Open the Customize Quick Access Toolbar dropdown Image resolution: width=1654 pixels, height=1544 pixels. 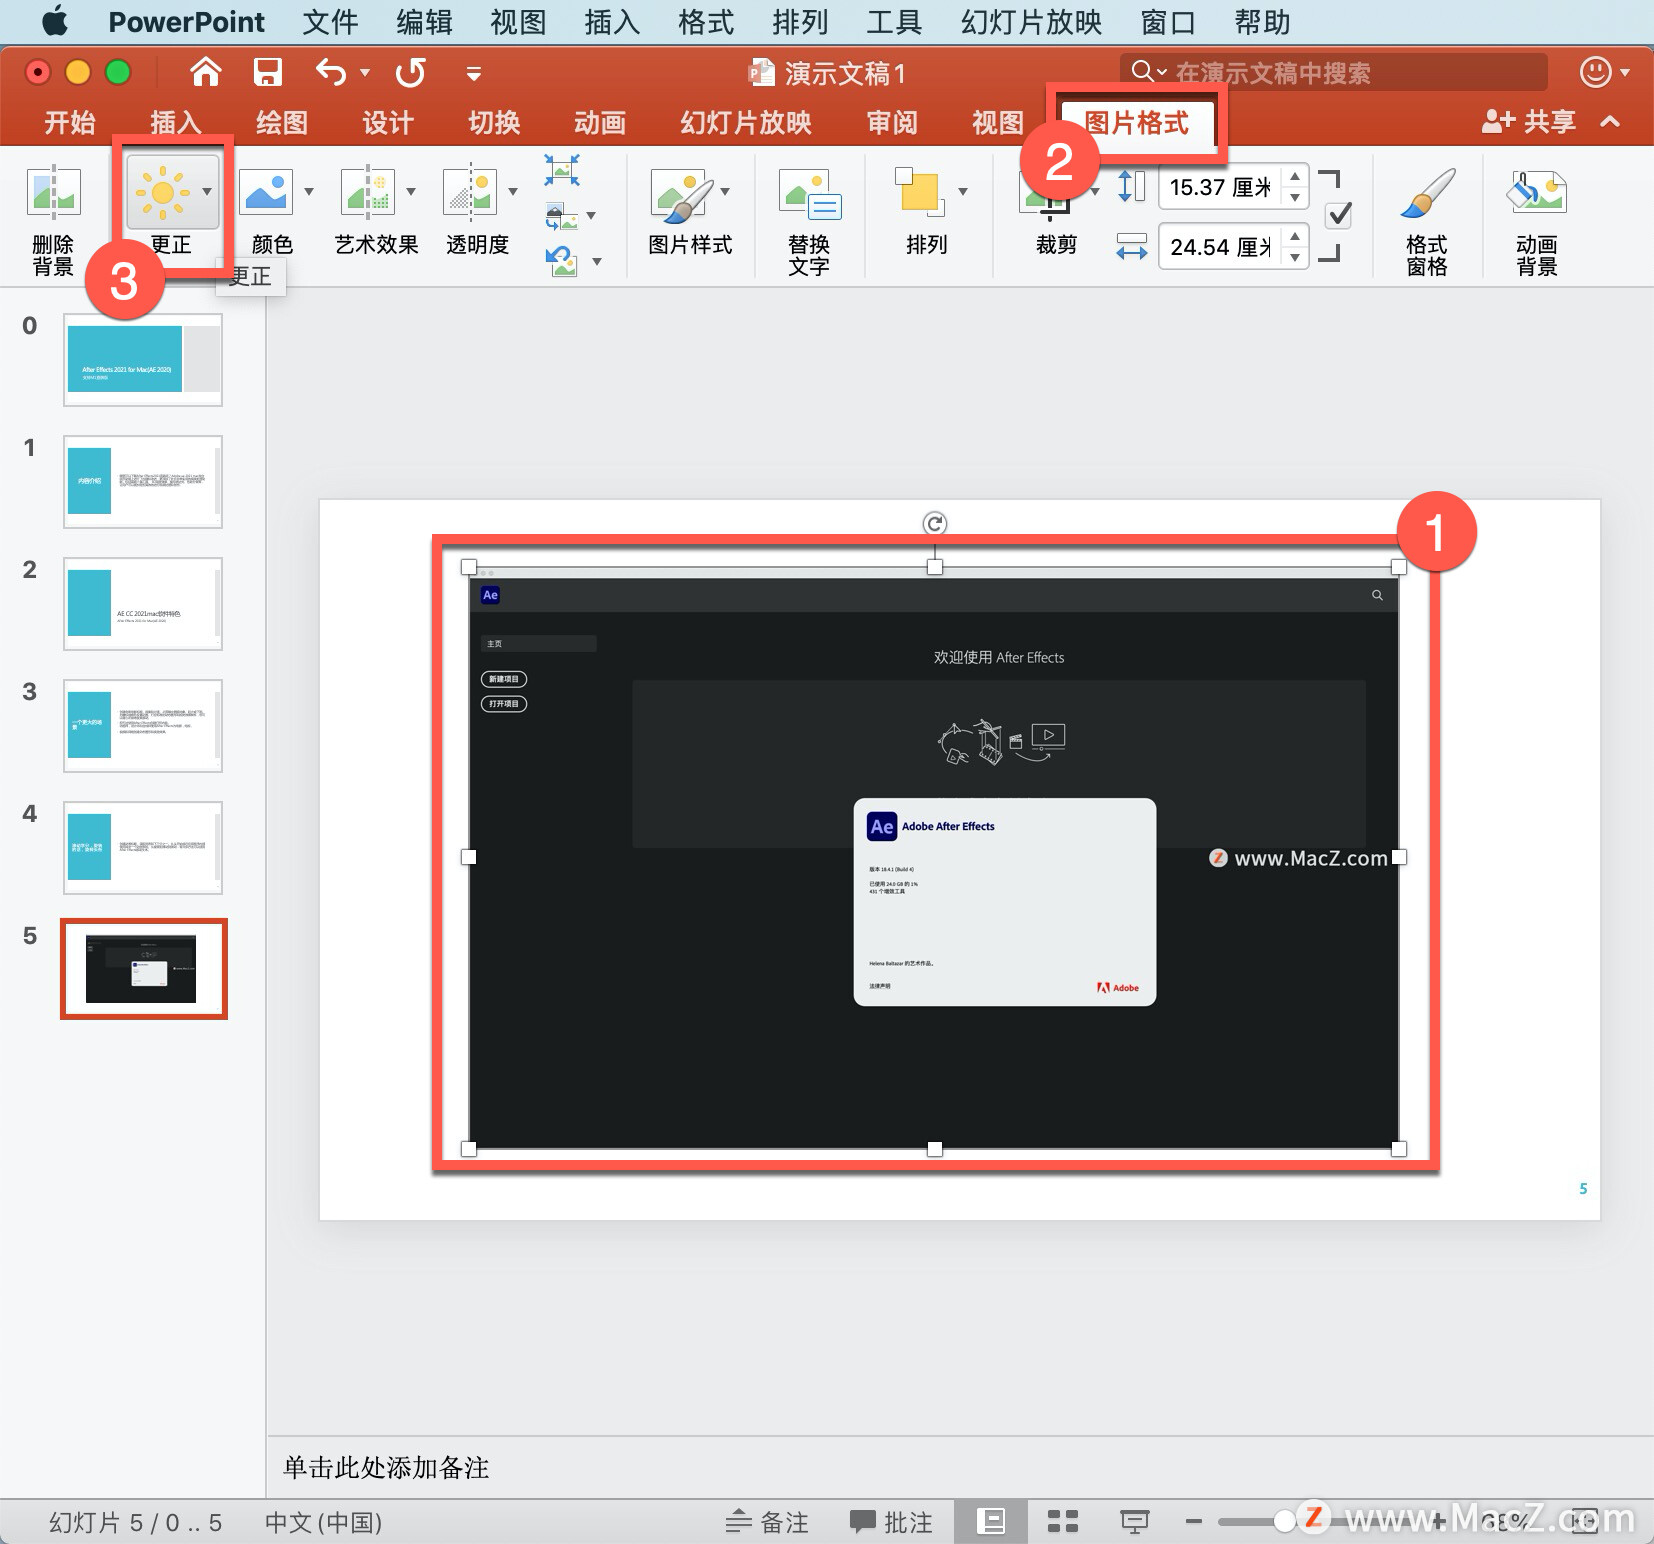(474, 73)
